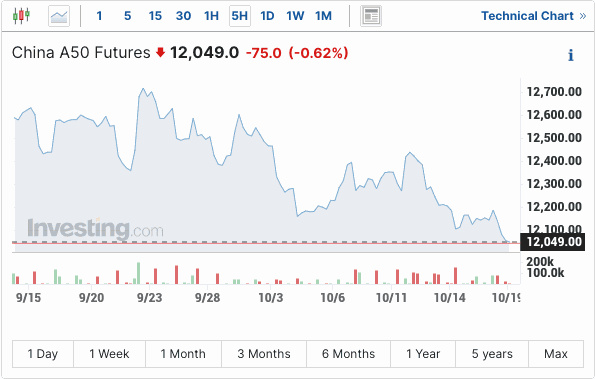
Task: Set range to 1 Month
Action: click(x=183, y=354)
